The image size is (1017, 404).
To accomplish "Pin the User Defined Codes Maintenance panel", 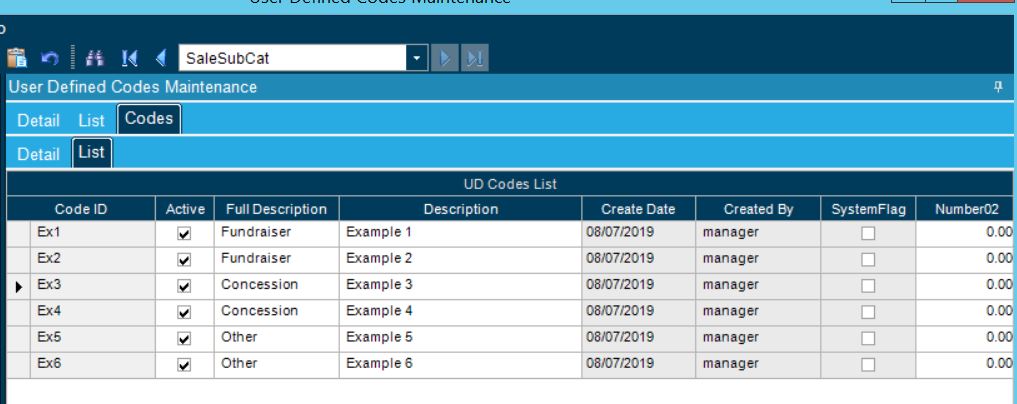I will [x=998, y=87].
